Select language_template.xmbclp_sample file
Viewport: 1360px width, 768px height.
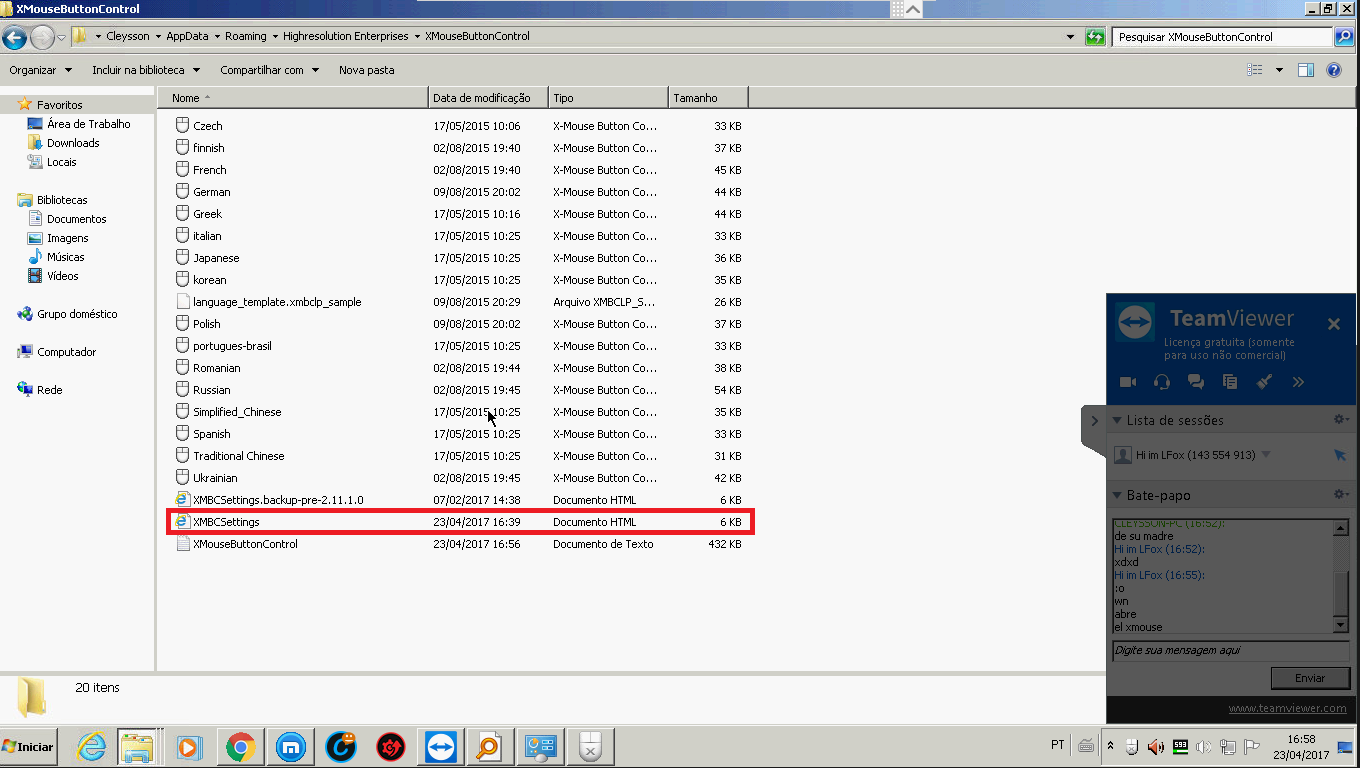[460, 302]
